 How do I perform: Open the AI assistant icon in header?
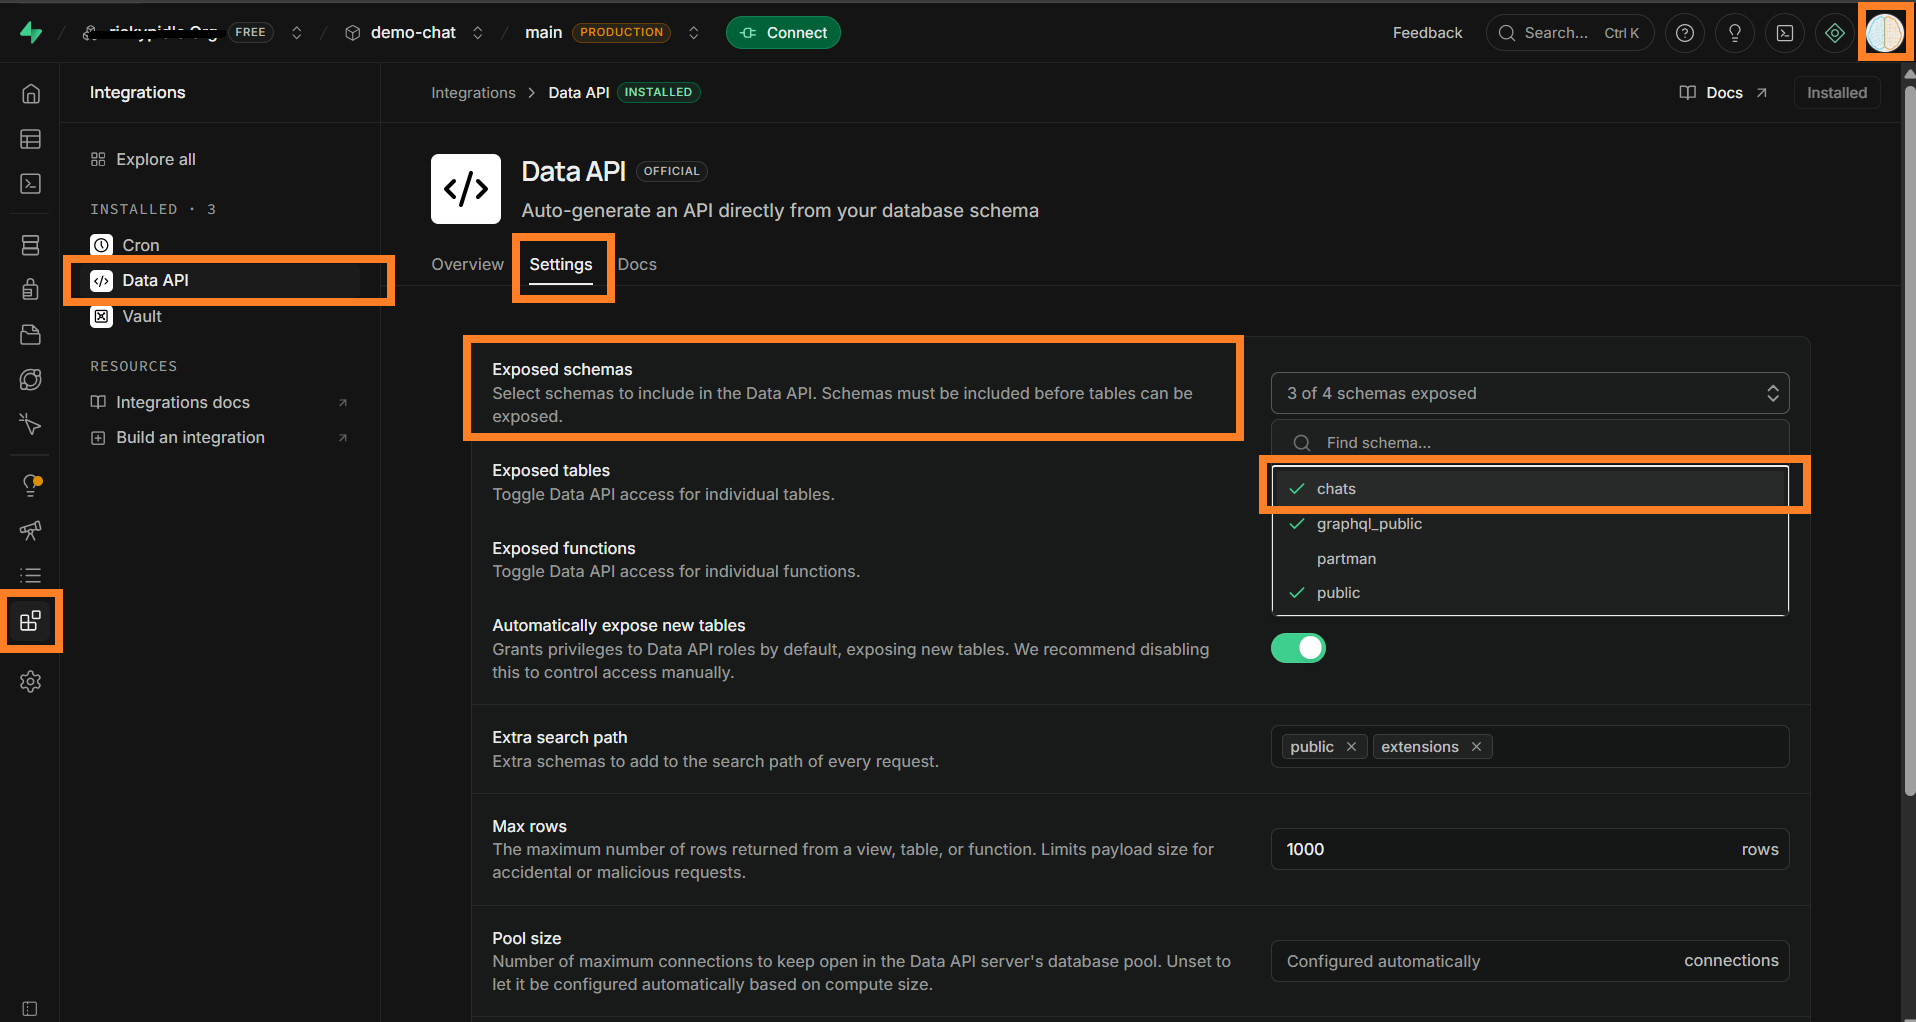click(1835, 33)
